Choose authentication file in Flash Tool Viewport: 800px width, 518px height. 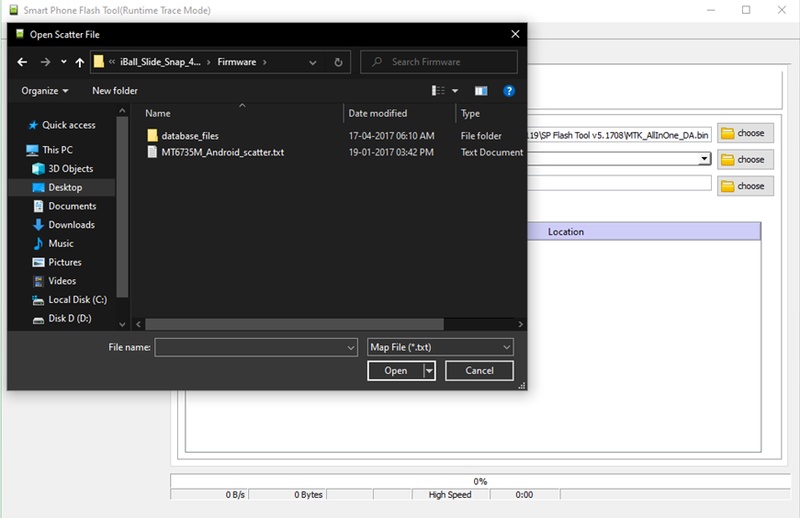(745, 186)
